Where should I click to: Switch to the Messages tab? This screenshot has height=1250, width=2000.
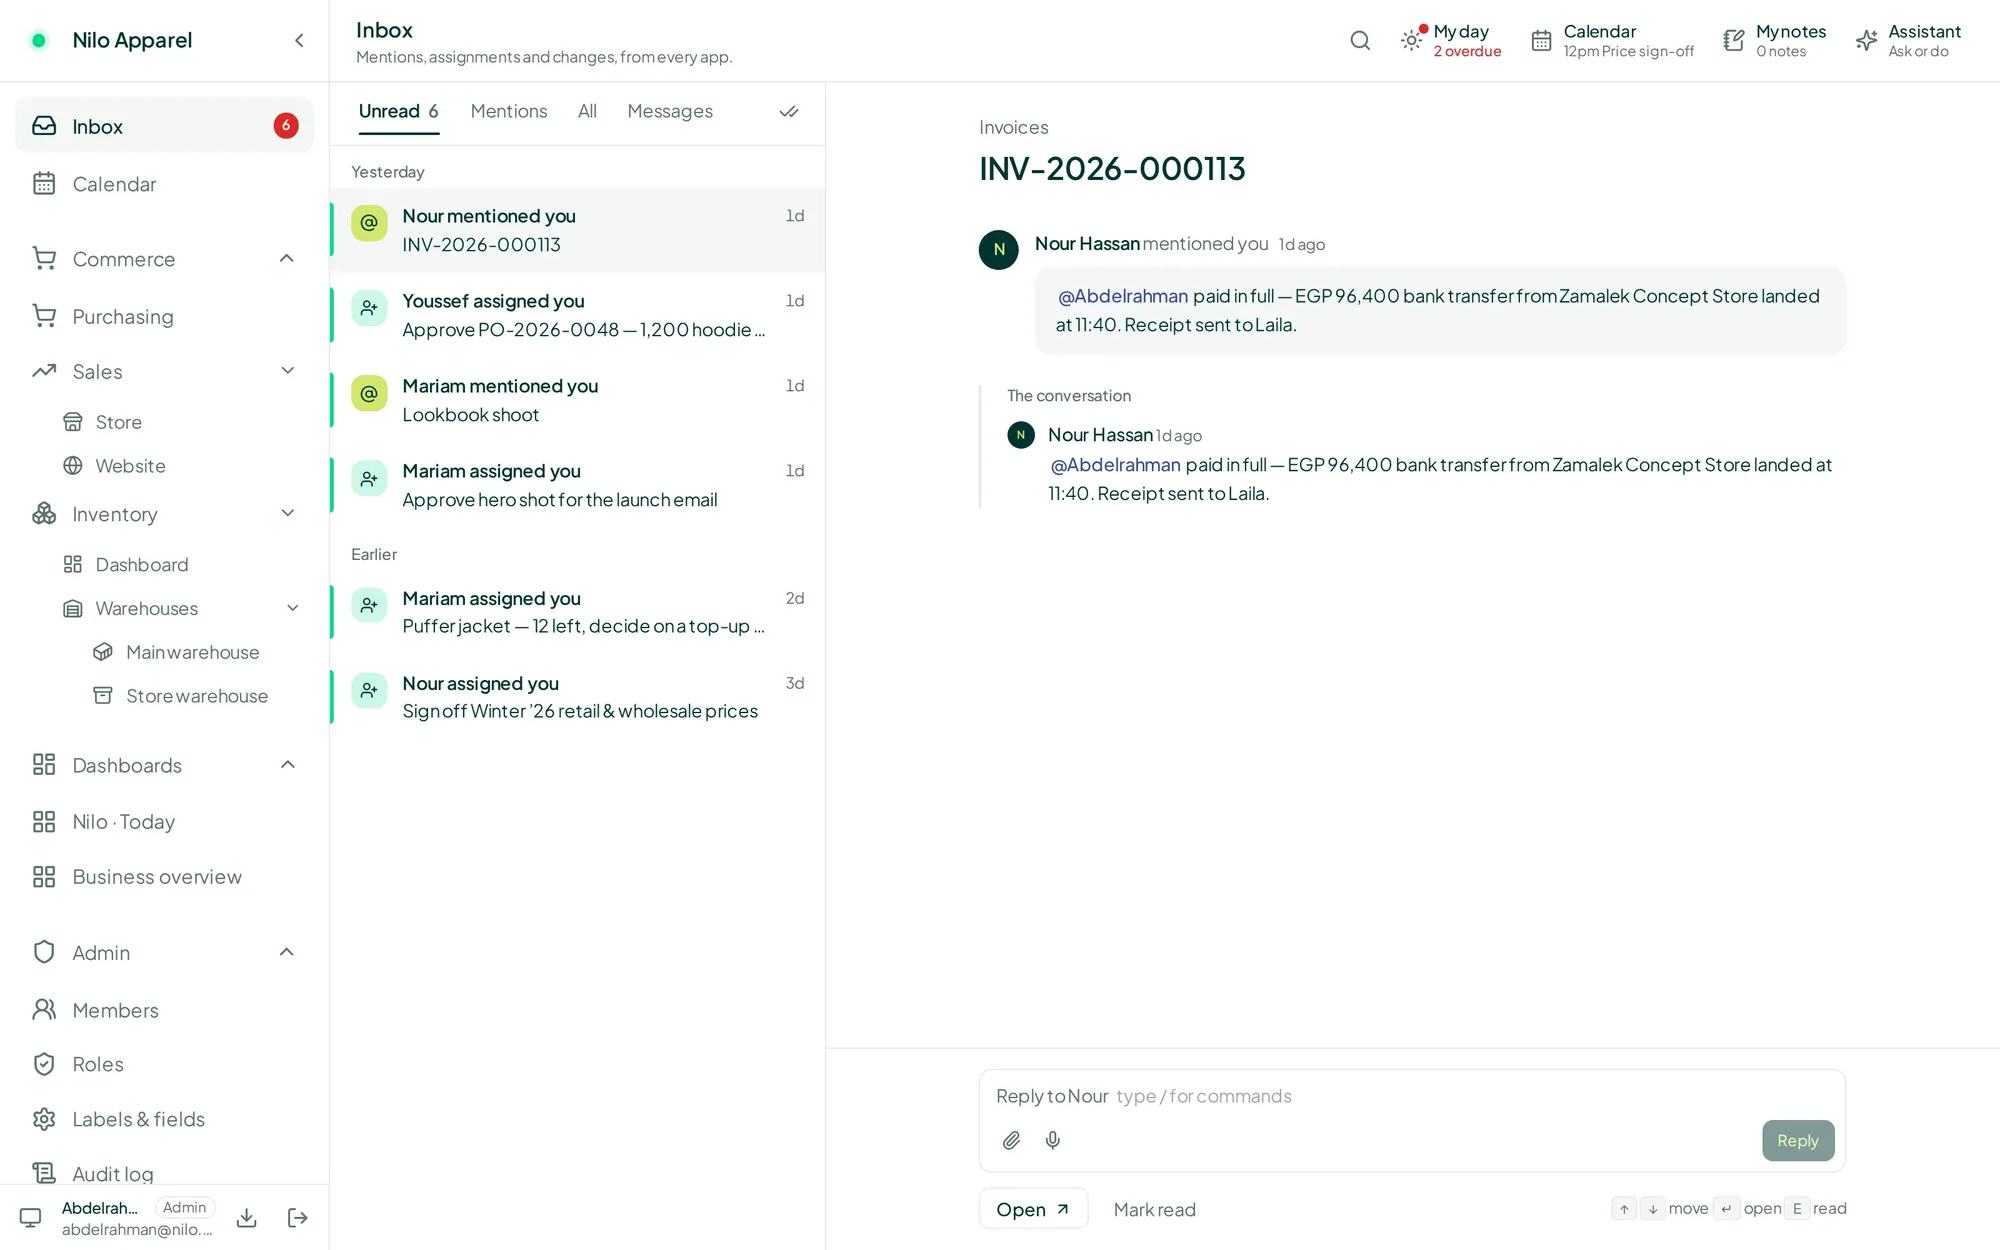[670, 112]
